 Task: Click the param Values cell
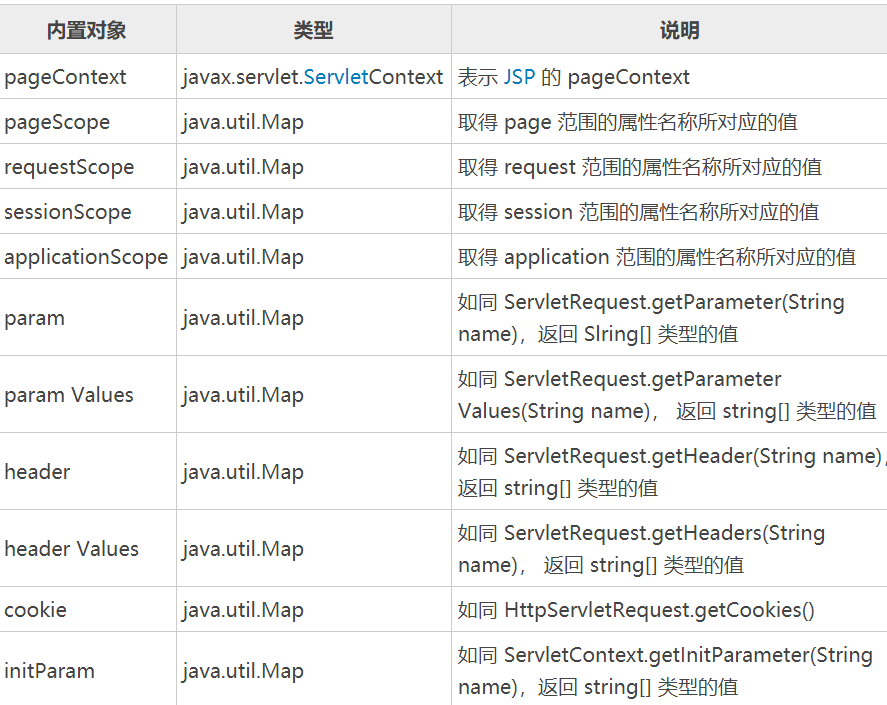(69, 395)
